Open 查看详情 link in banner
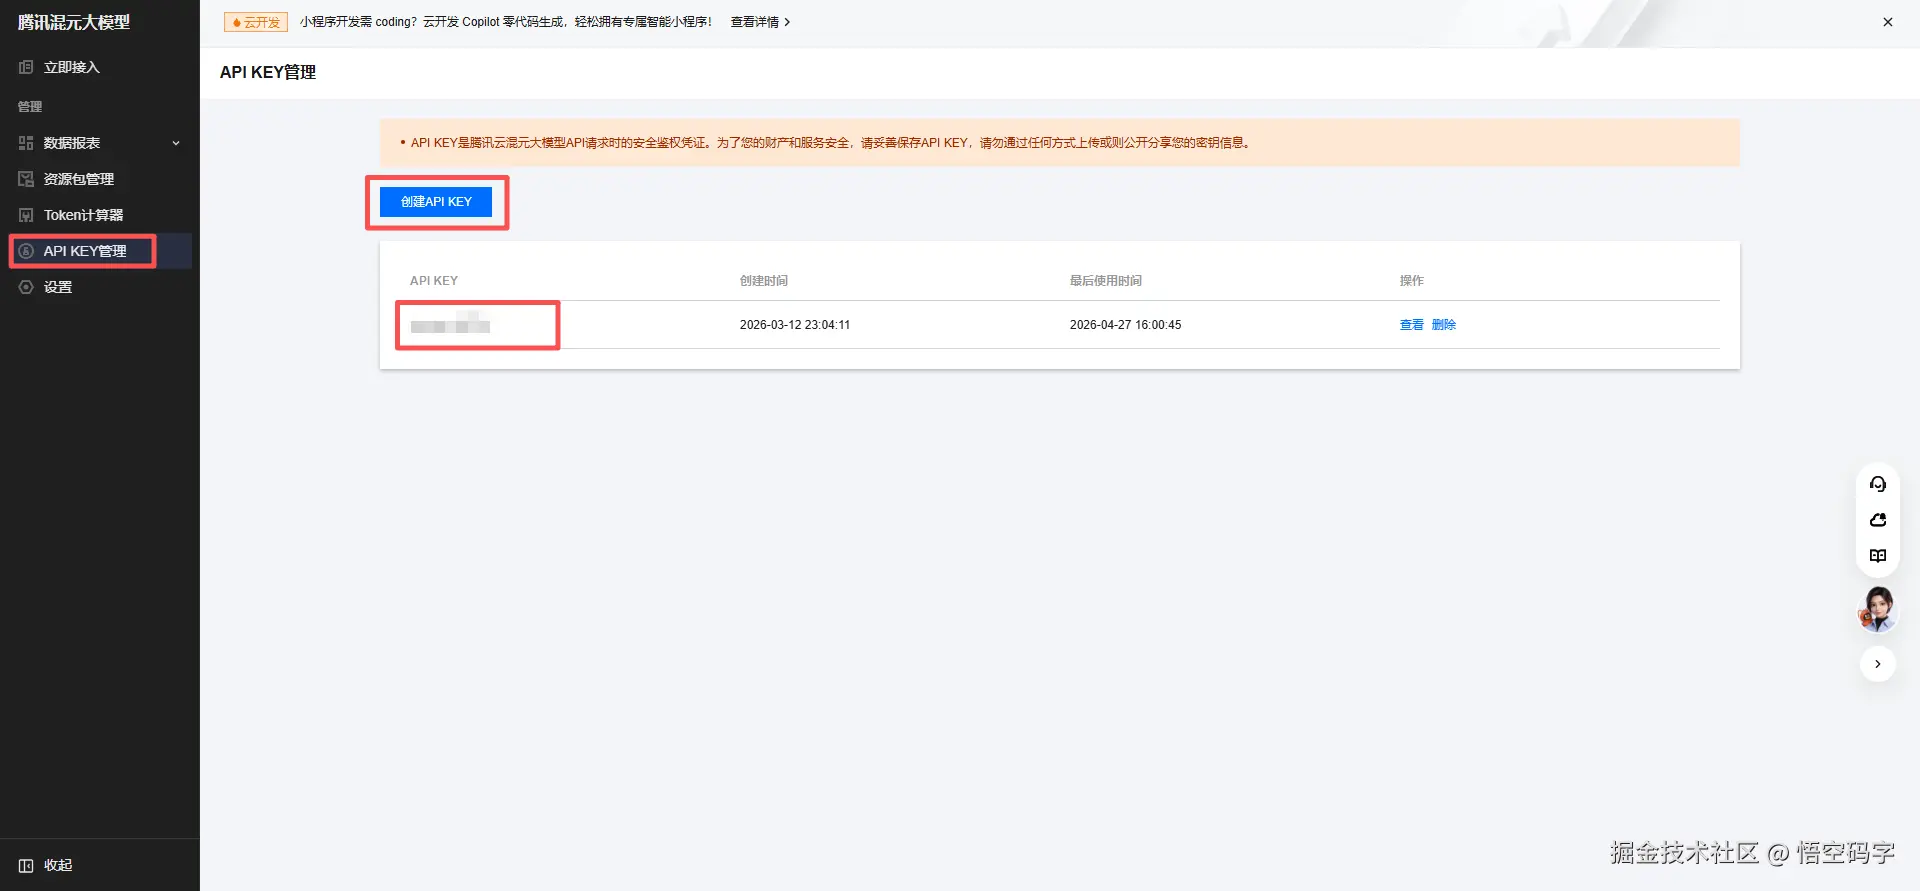The image size is (1920, 891). (x=760, y=22)
